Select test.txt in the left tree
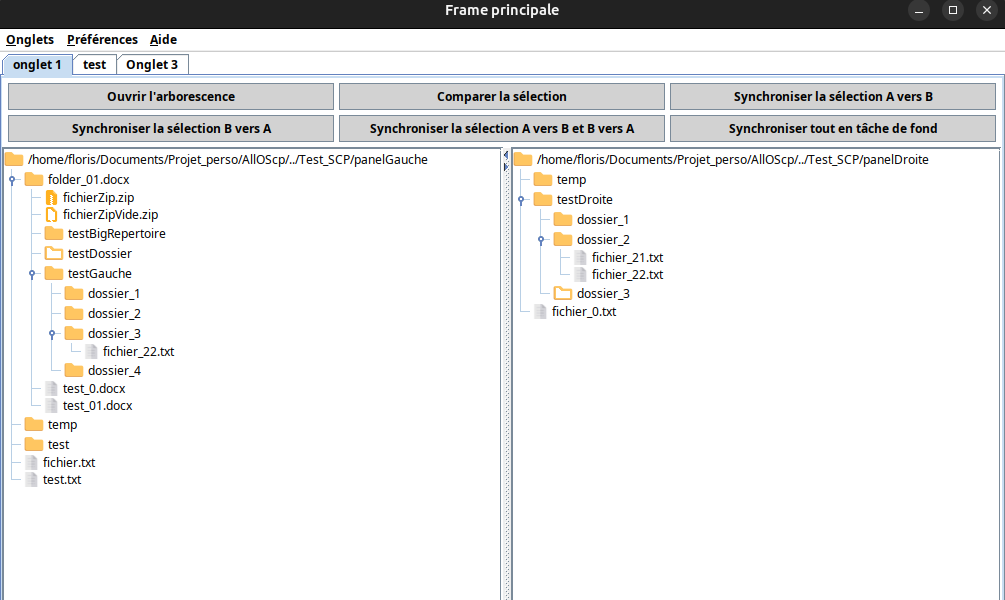Viewport: 1005px width, 600px height. click(62, 480)
